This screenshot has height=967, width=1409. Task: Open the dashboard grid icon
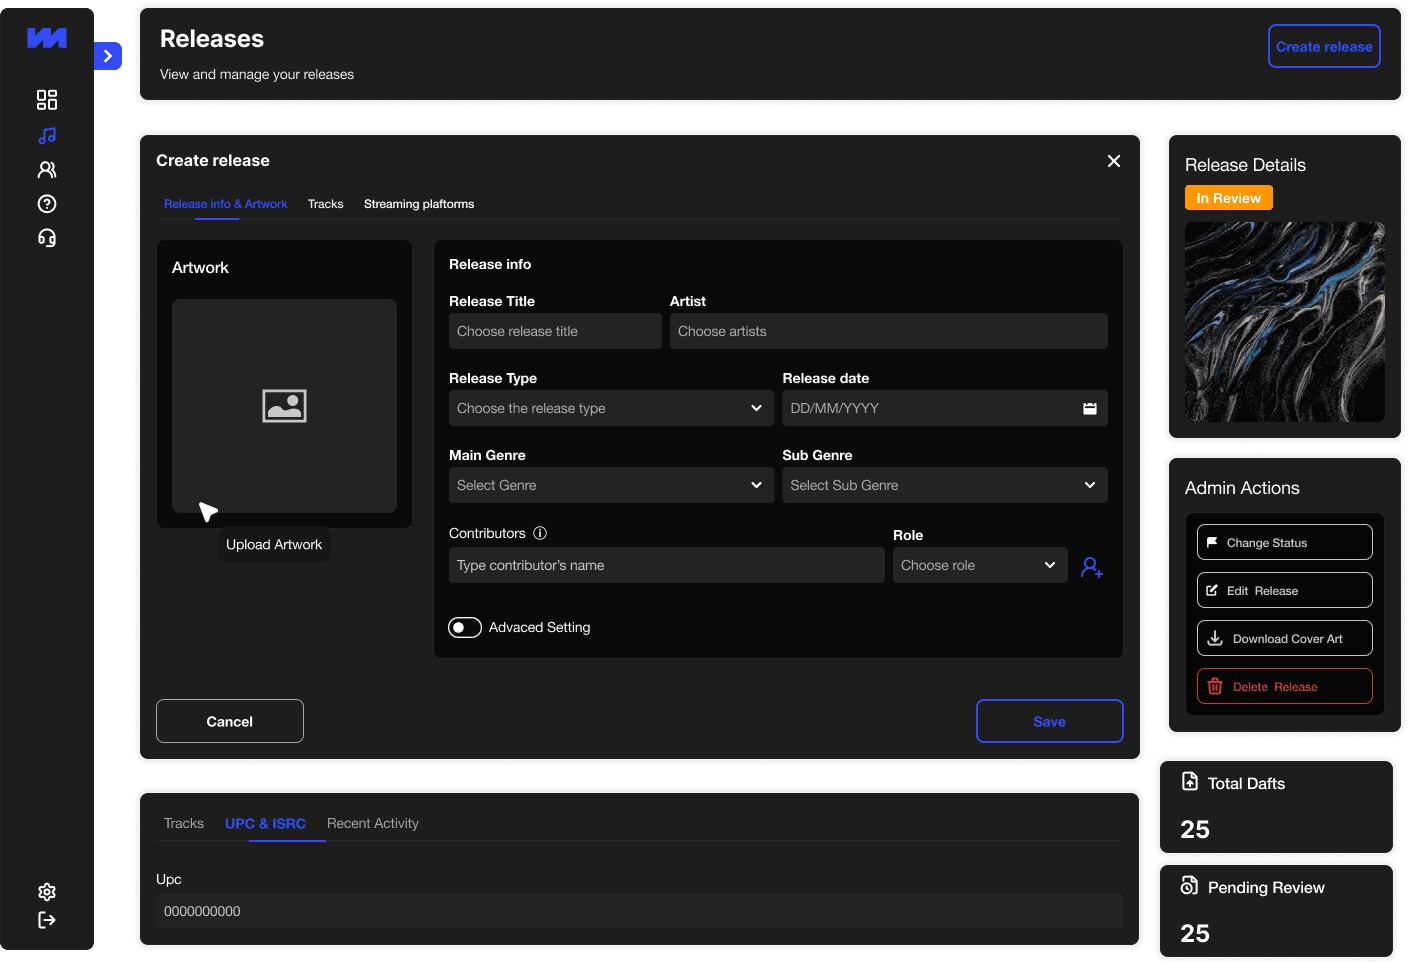(x=47, y=100)
